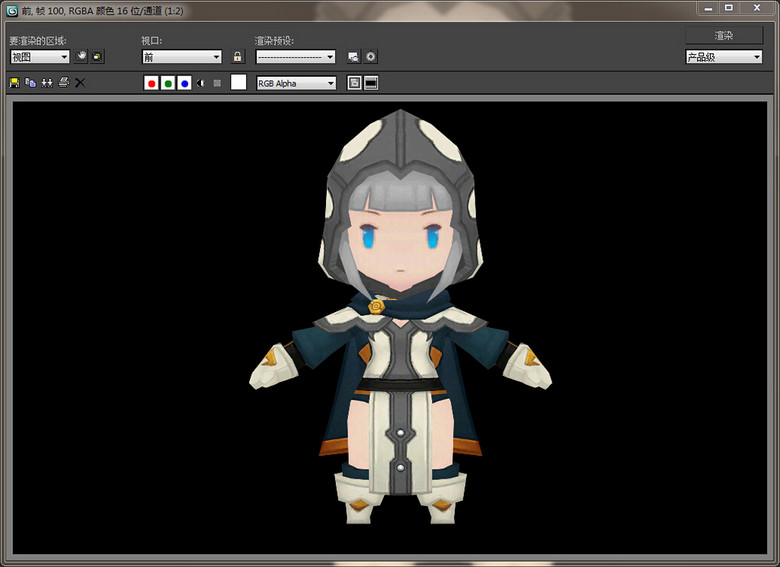Open the white color swatch
The width and height of the screenshot is (780, 567).
click(x=239, y=82)
